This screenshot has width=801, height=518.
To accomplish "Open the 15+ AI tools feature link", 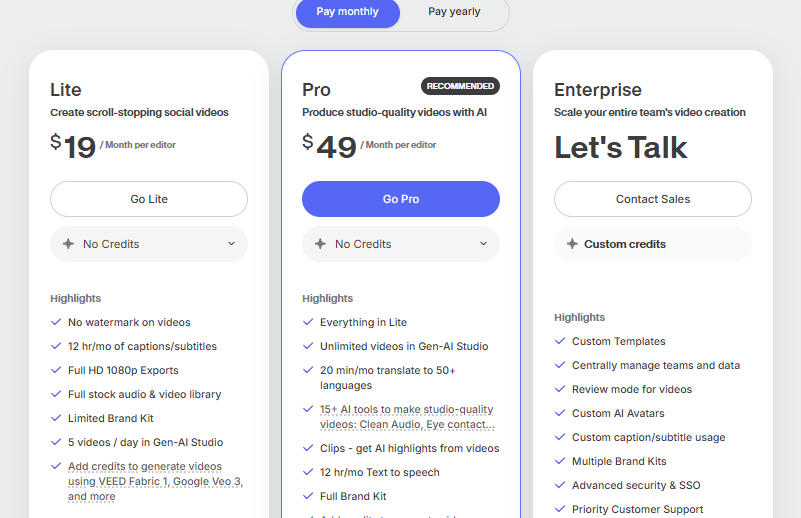I will (x=406, y=417).
